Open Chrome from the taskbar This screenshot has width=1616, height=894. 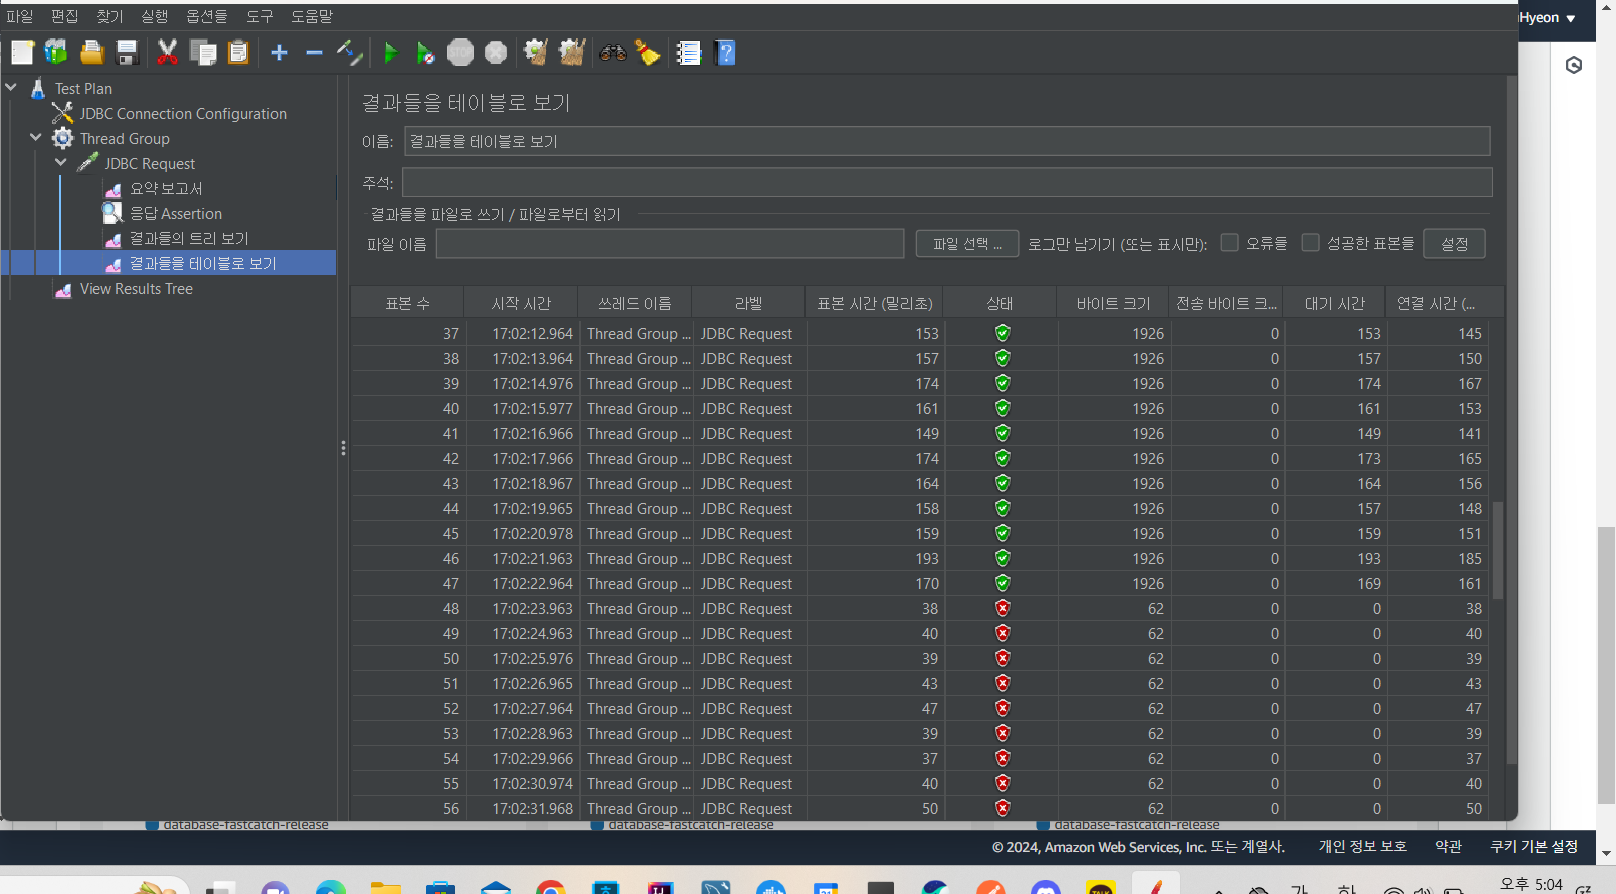[x=551, y=887]
